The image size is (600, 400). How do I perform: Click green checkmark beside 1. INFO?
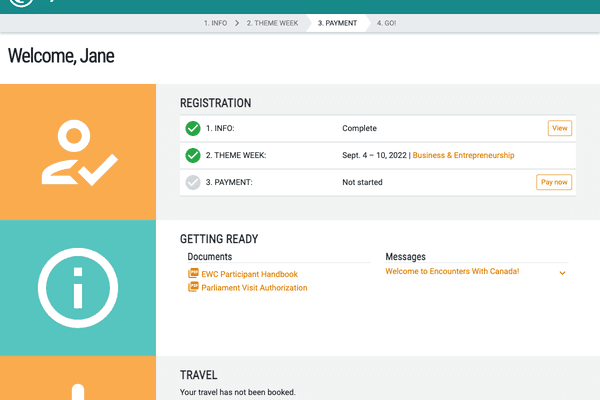[x=193, y=128]
